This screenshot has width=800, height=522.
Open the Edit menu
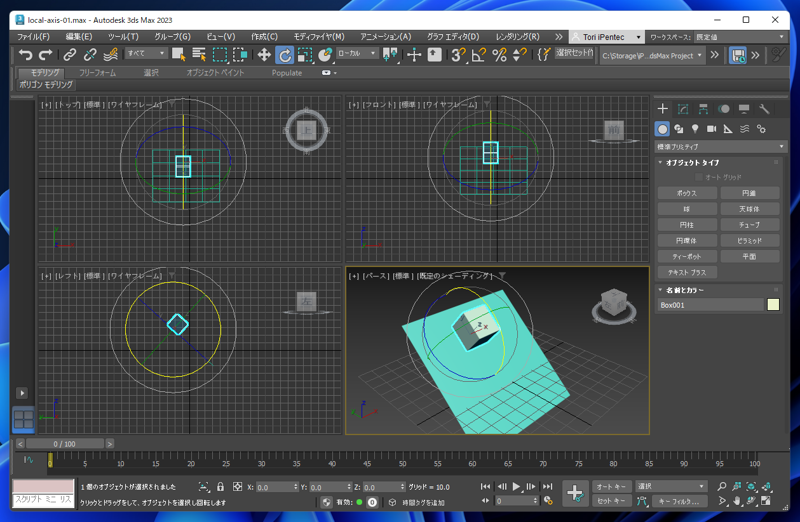click(79, 37)
